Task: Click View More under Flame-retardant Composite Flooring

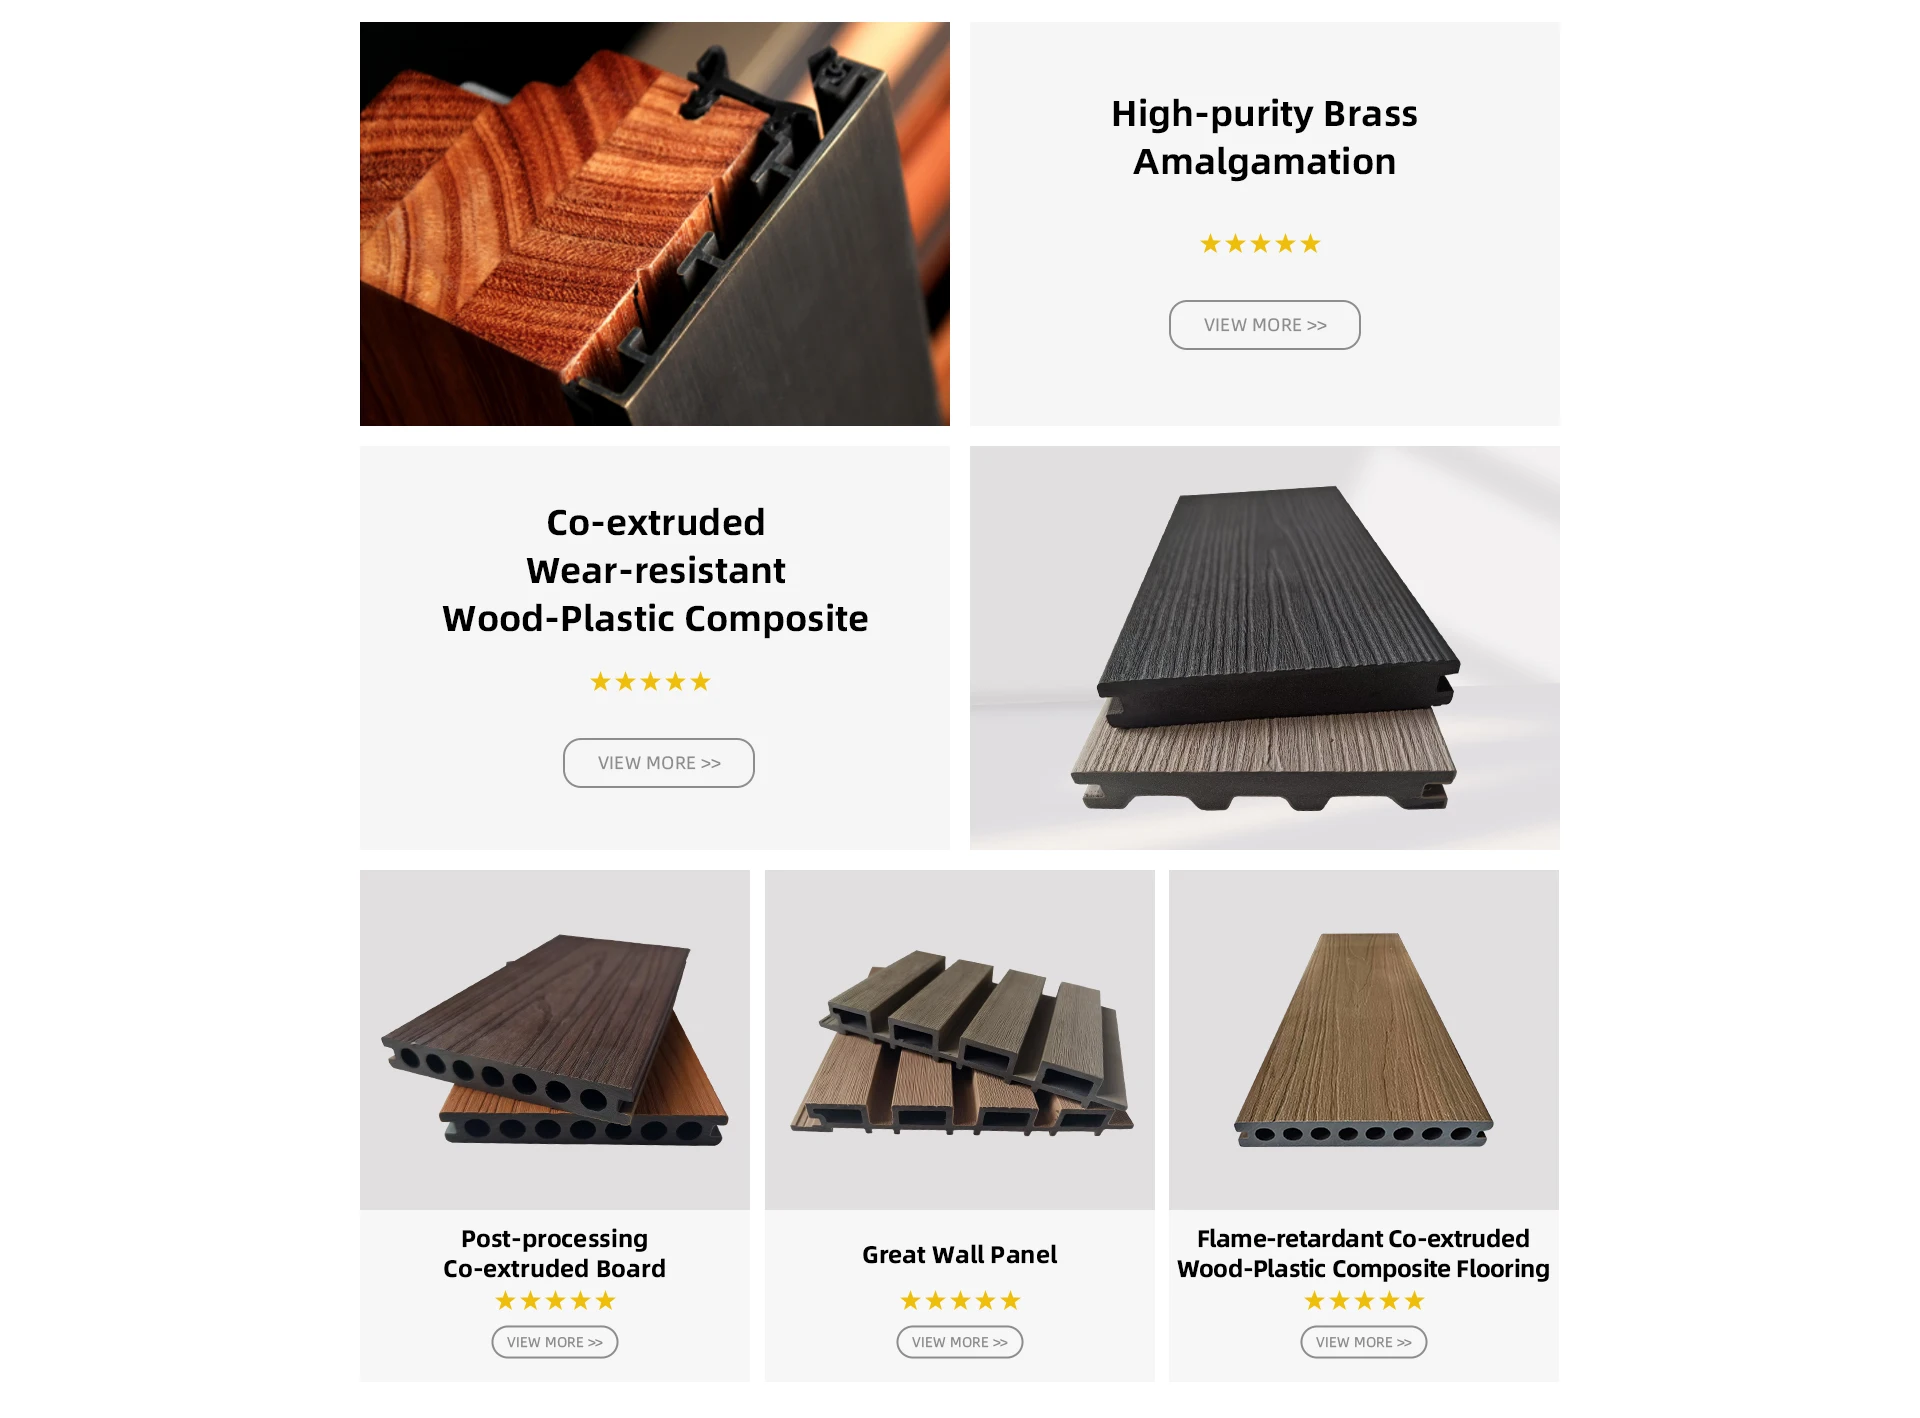Action: pyautogui.click(x=1363, y=1342)
